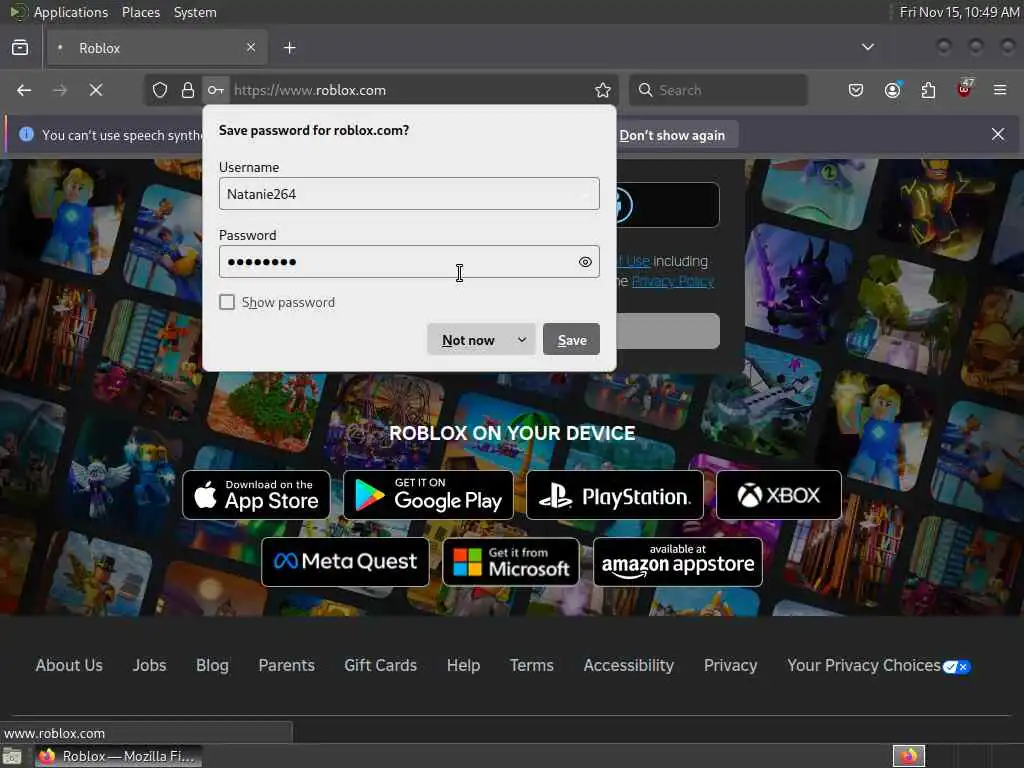Close the Roblox tab
Screen dimensions: 1024x768
tap(251, 48)
